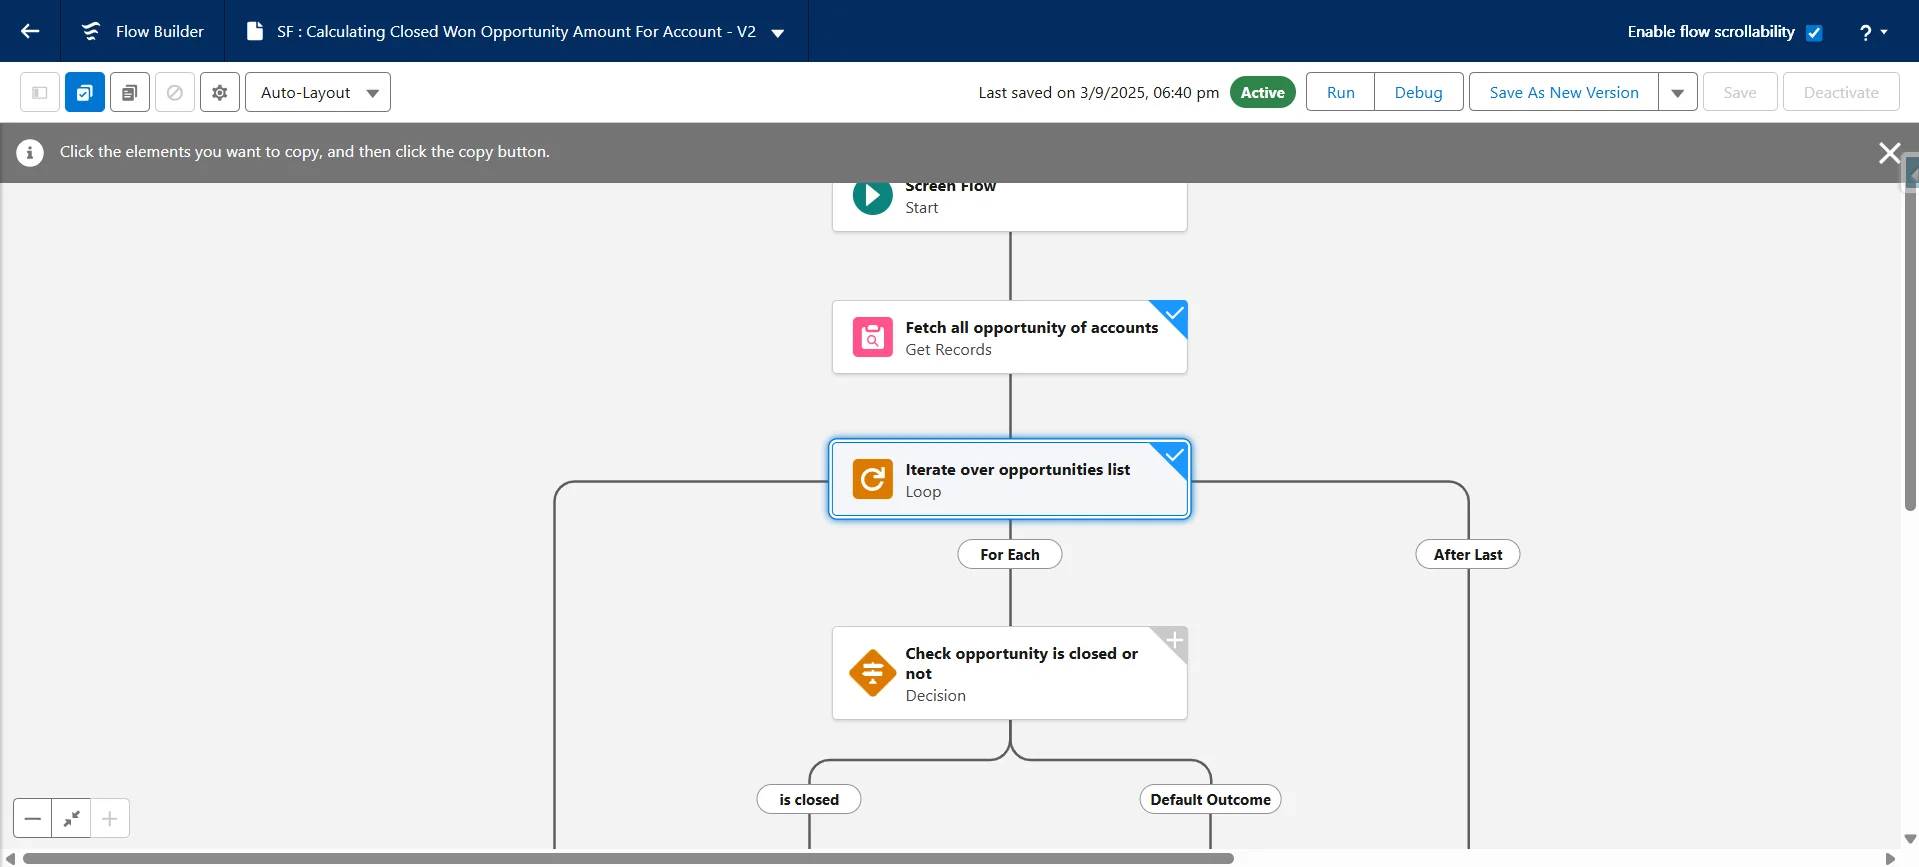The width and height of the screenshot is (1919, 867).
Task: Close the copy instructions banner
Action: coord(1889,153)
